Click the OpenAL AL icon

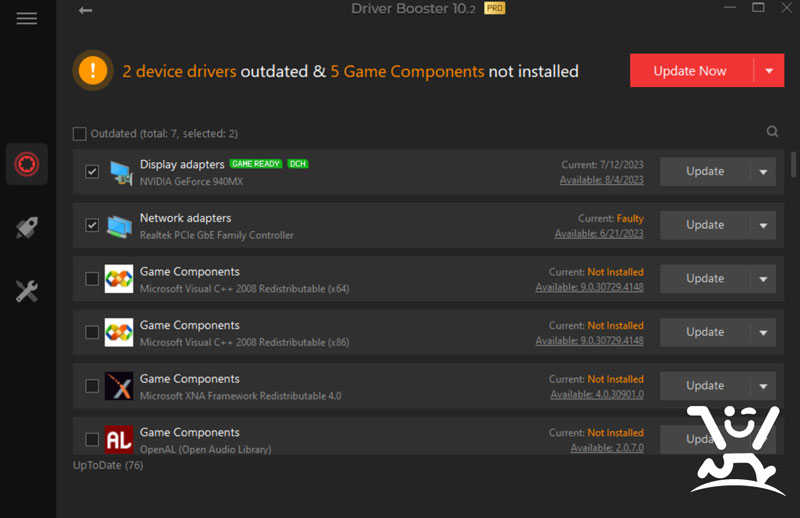[119, 439]
